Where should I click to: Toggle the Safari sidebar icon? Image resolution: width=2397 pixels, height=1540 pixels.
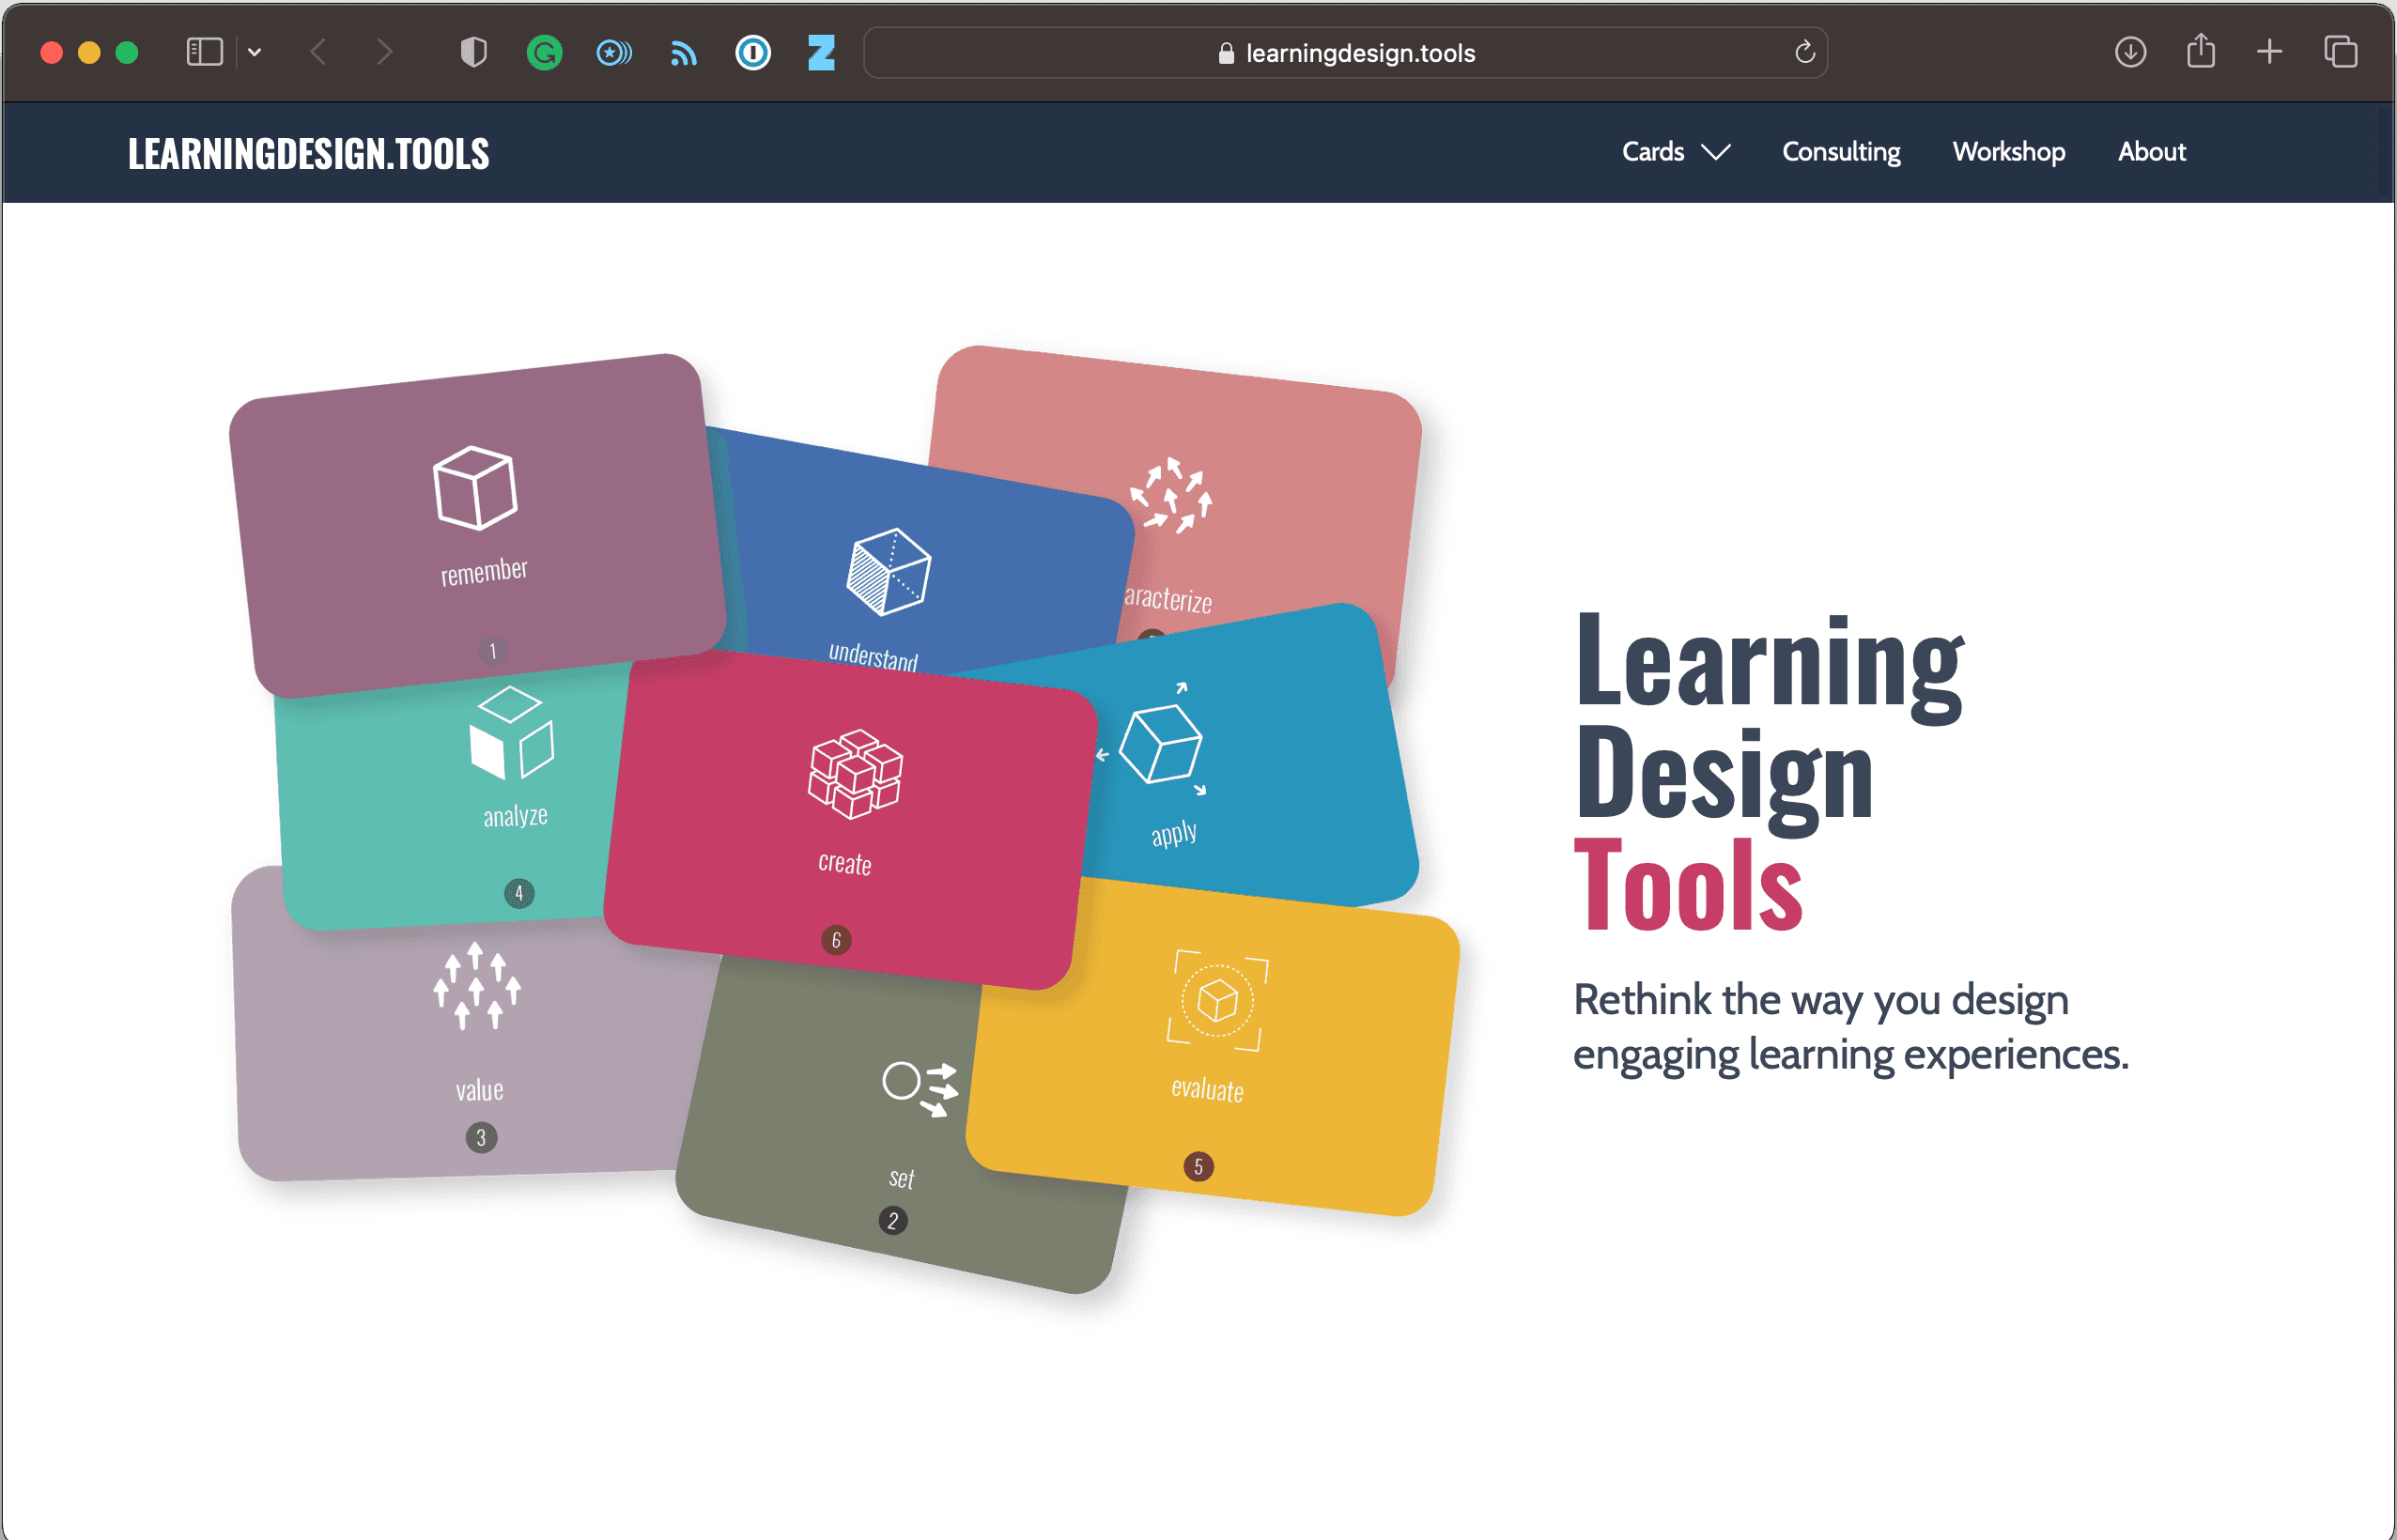point(204,52)
